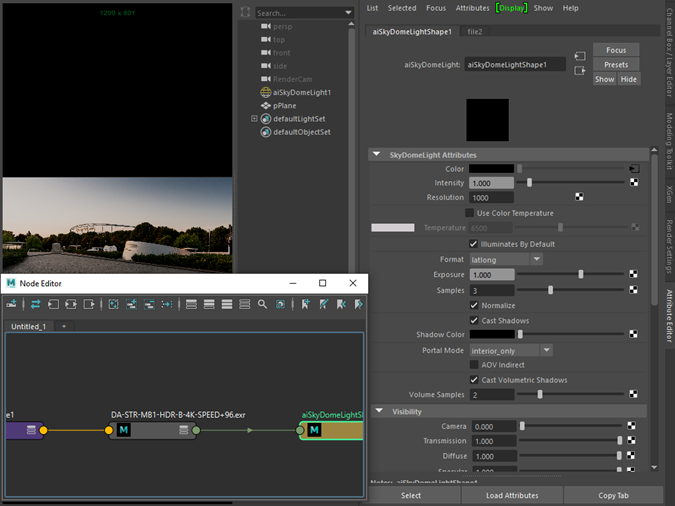This screenshot has width=675, height=506.
Task: Collapse the SkyDomeLight Attributes section
Action: click(377, 154)
